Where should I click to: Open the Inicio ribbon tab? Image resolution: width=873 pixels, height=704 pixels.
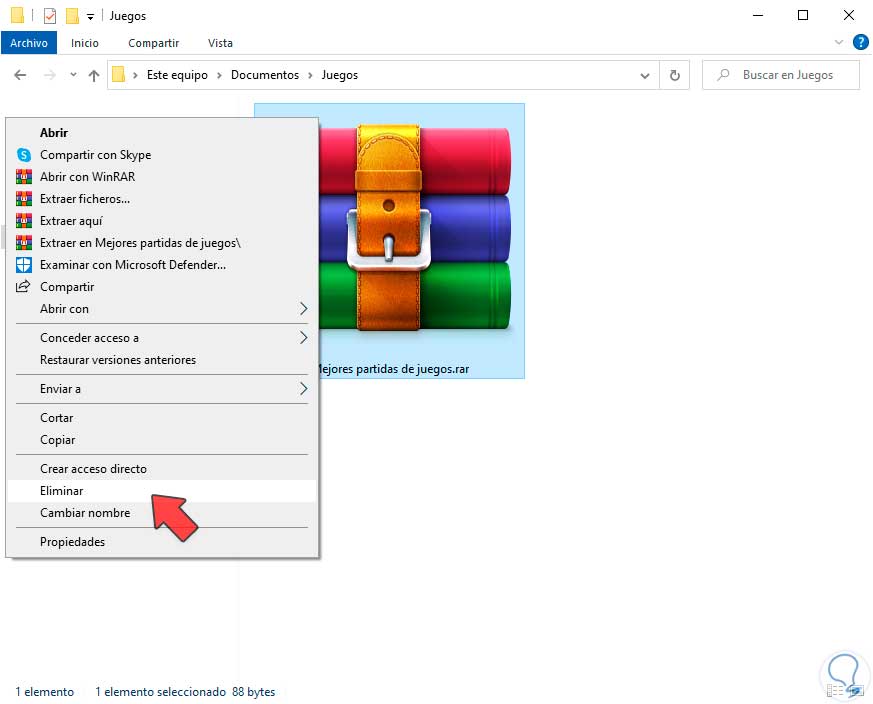(x=85, y=43)
